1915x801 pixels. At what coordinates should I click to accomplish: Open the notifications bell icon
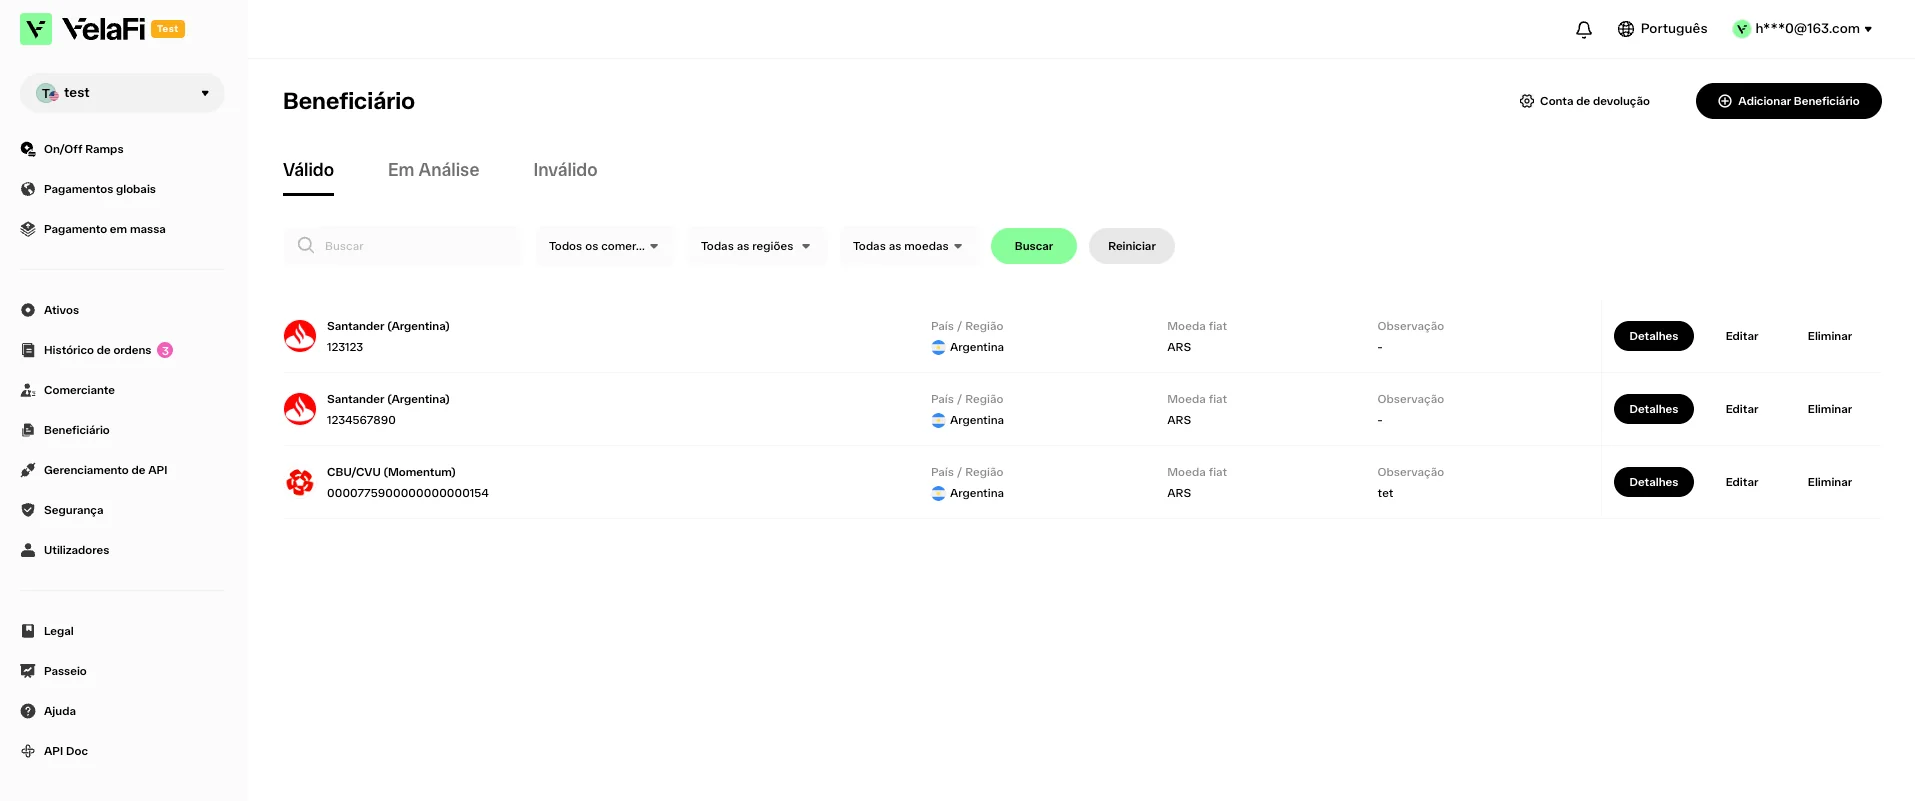pos(1584,29)
